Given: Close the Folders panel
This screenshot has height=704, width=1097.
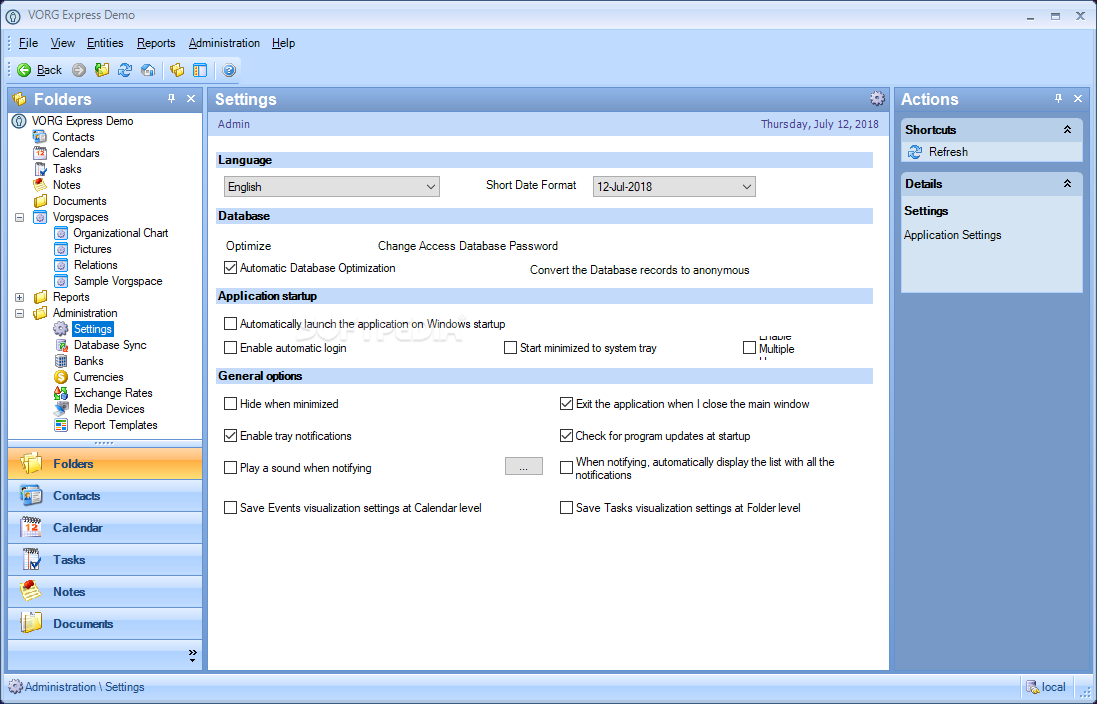Looking at the screenshot, I should pyautogui.click(x=191, y=99).
